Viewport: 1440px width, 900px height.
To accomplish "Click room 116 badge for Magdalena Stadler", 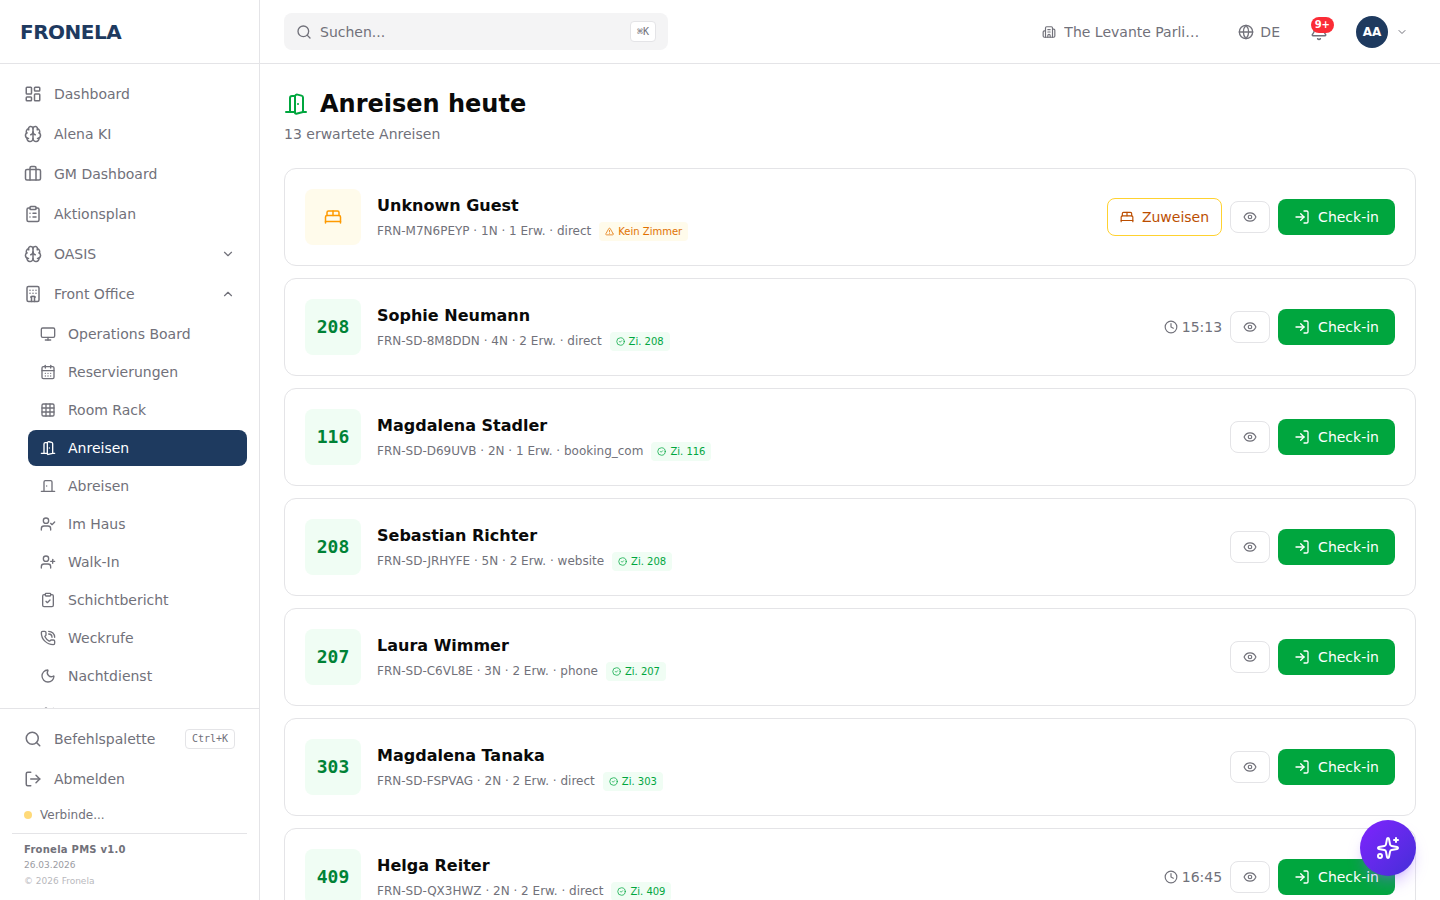I will 333,437.
